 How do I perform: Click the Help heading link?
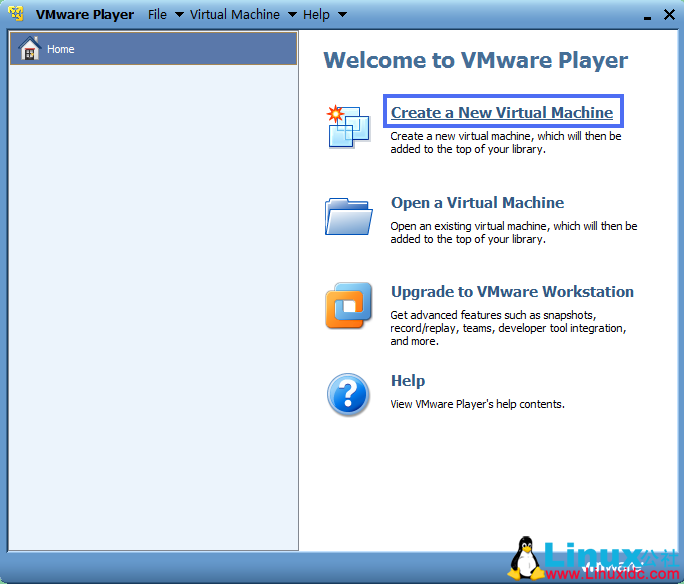408,381
